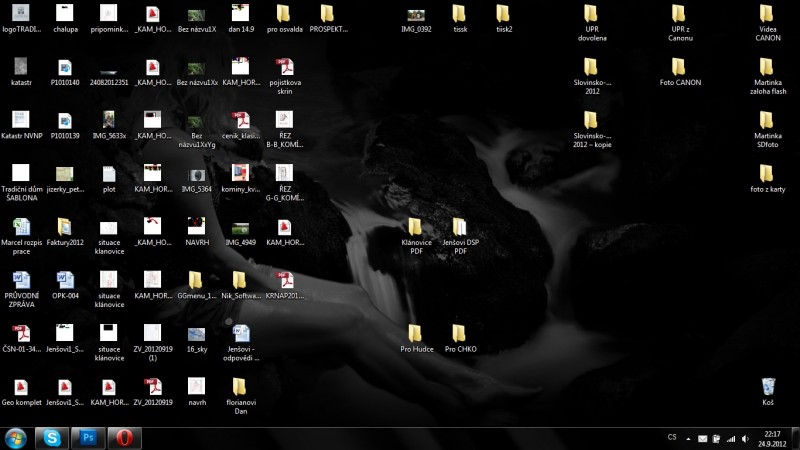Select the IMG_0392 image thumbnail
The height and width of the screenshot is (450, 800).
pyautogui.click(x=416, y=14)
